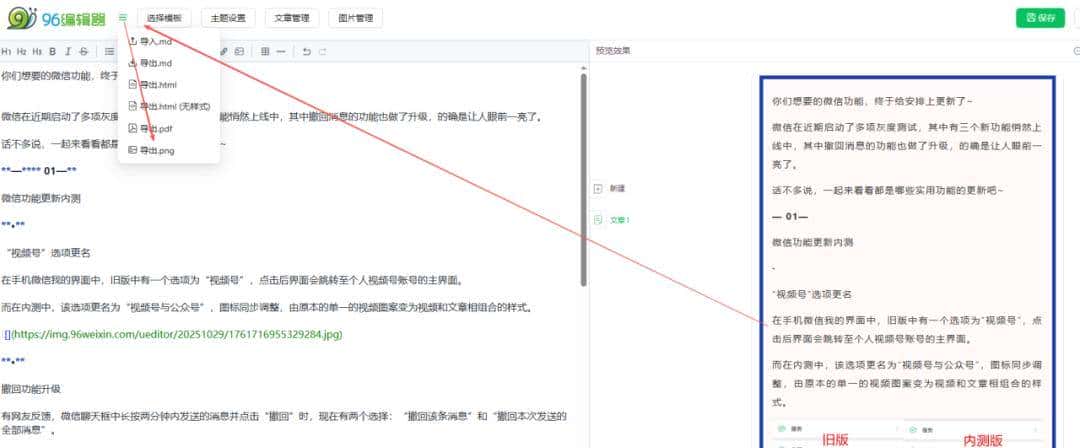Viewport: 1080px width, 448px height.
Task: Toggle strikethrough formatting
Action: 83,52
